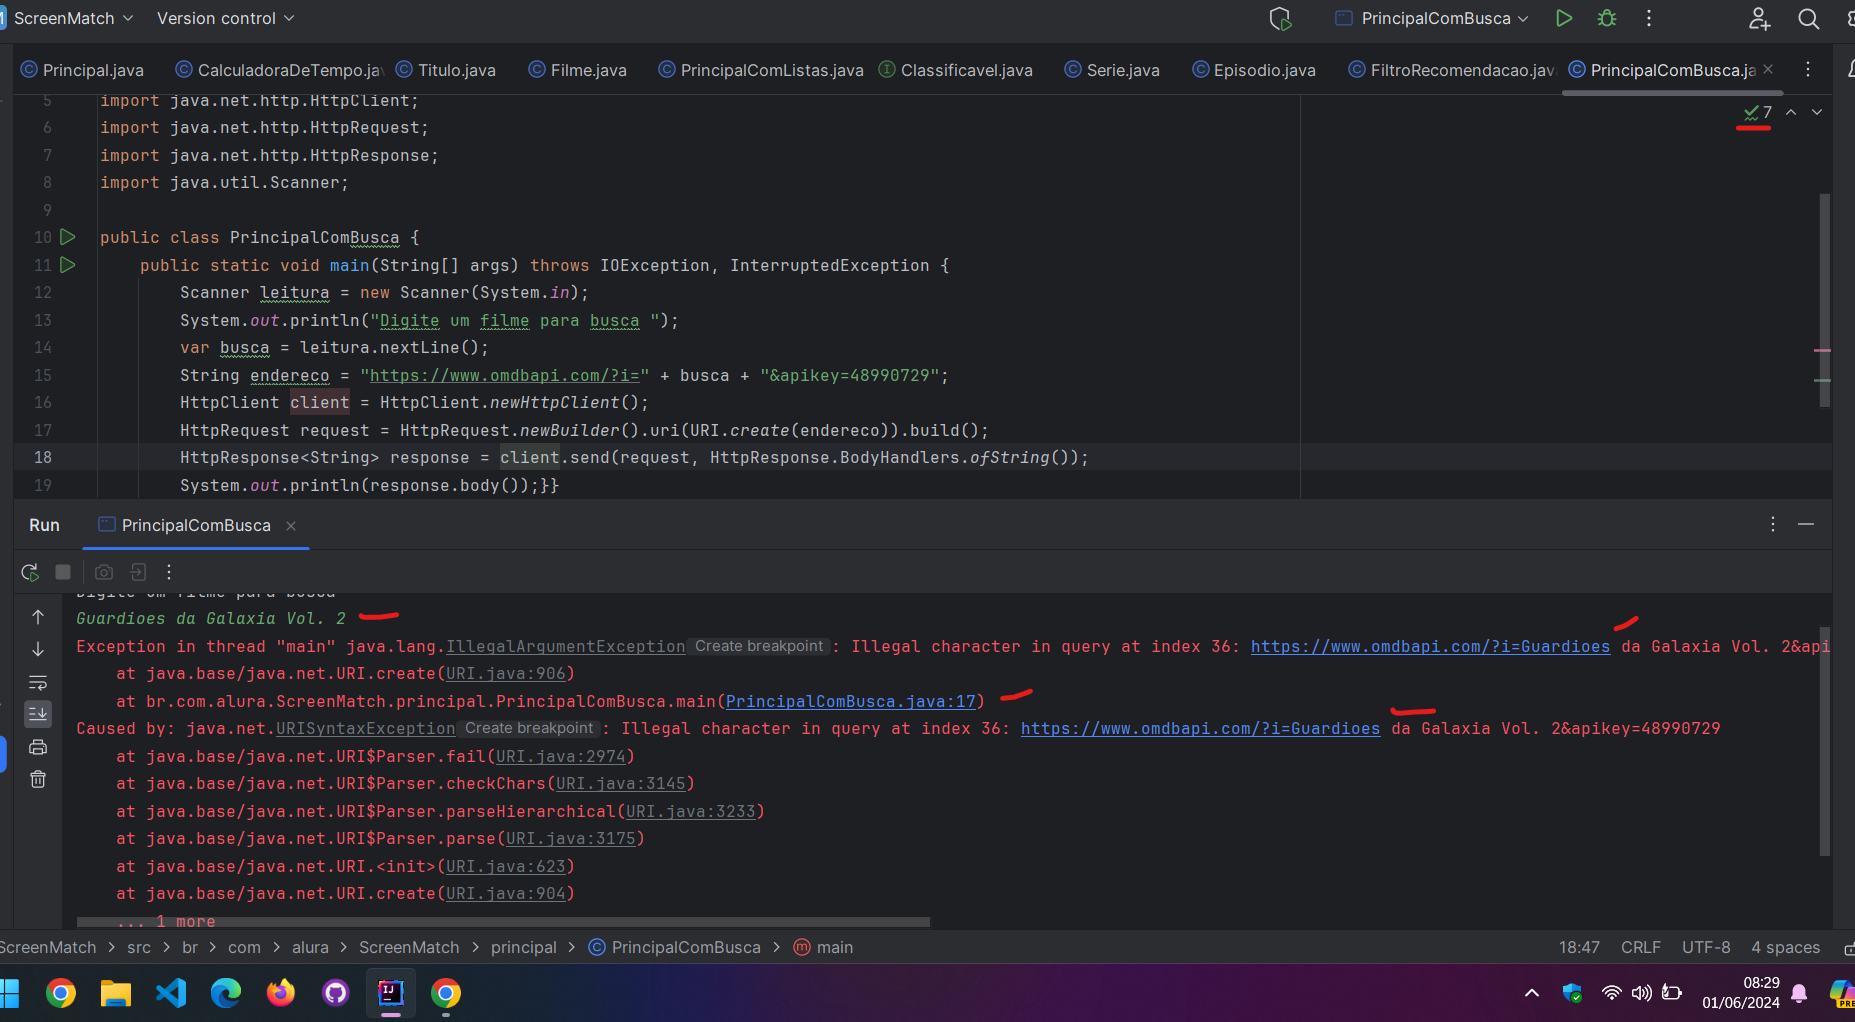Run the PrincipalComBusca configuration
Viewport: 1855px width, 1022px height.
[x=1564, y=18]
